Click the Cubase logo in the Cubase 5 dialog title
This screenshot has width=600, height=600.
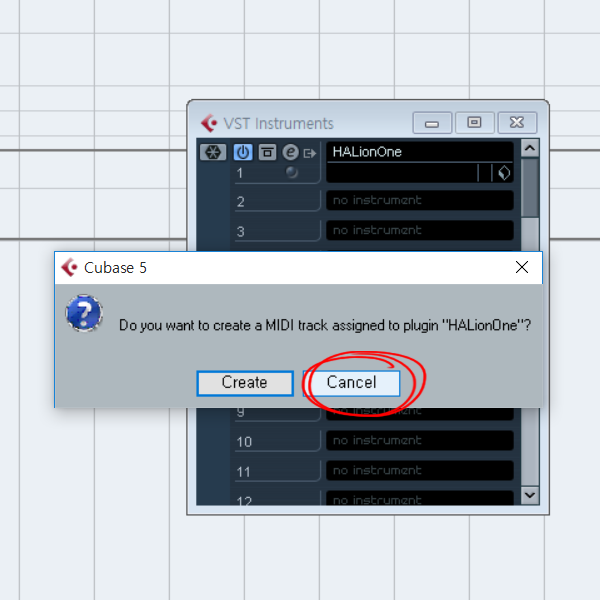[x=69, y=267]
